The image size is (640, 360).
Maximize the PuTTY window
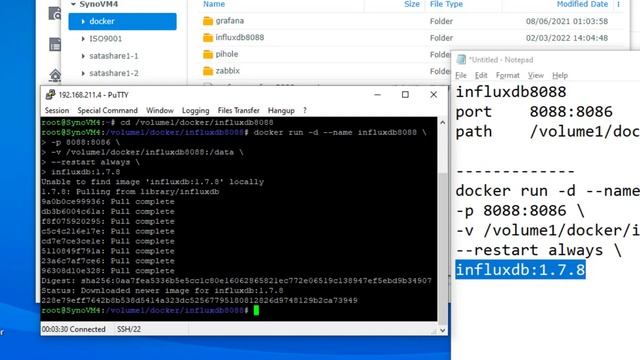[405, 95]
